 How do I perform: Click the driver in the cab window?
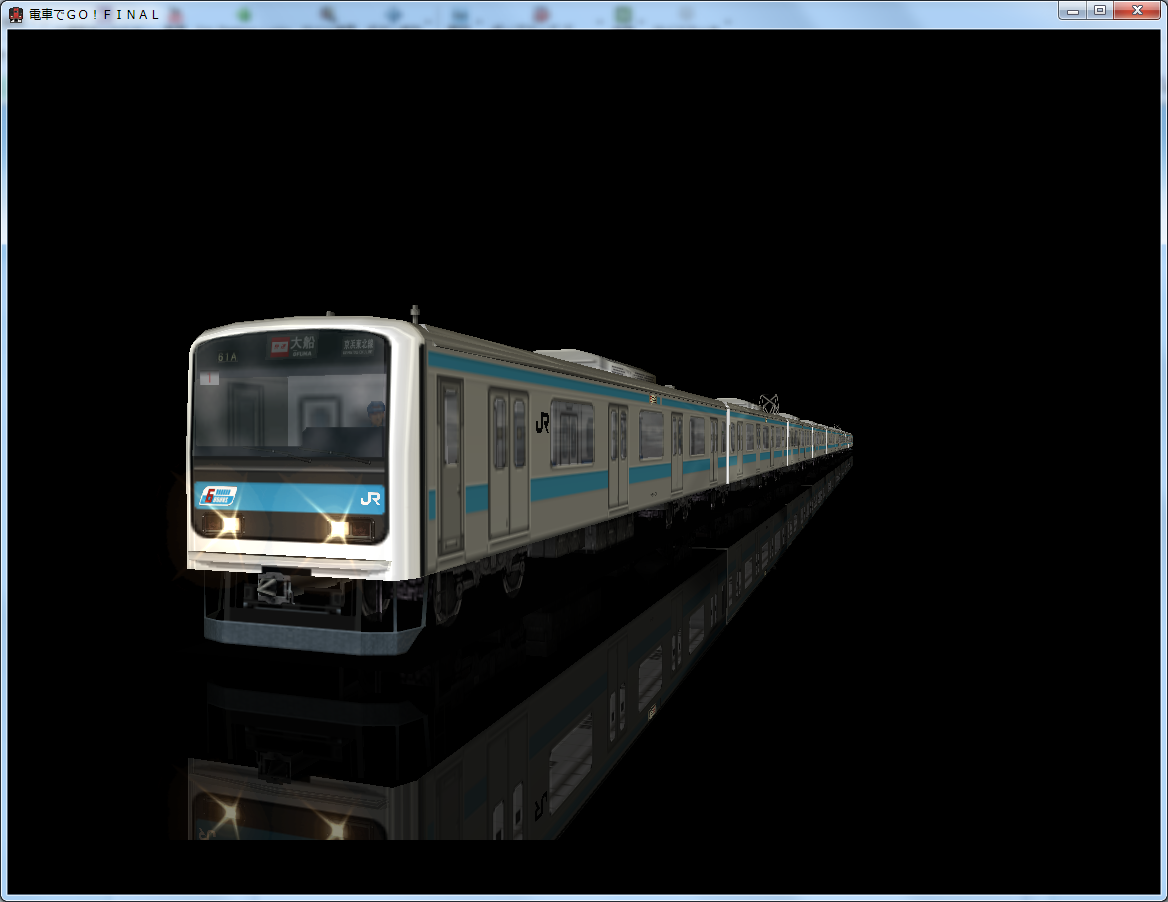375,413
